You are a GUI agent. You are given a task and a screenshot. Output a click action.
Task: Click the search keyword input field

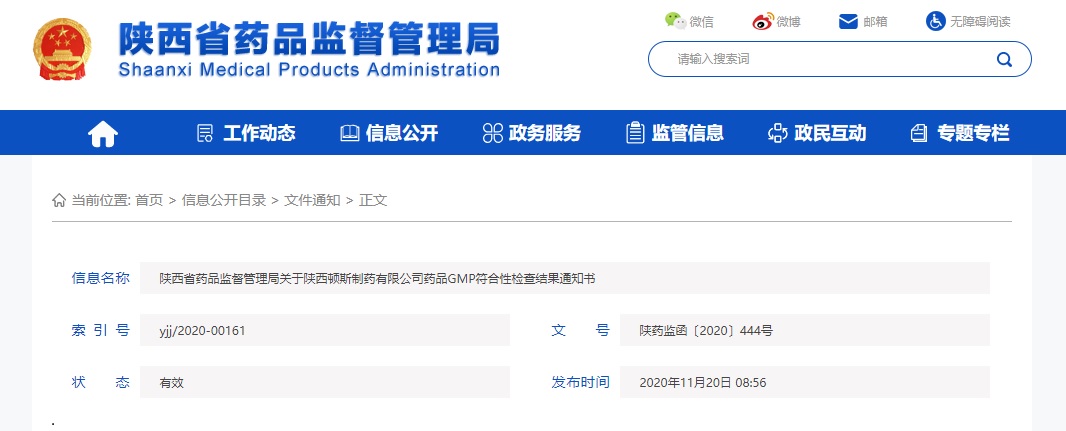coord(820,59)
